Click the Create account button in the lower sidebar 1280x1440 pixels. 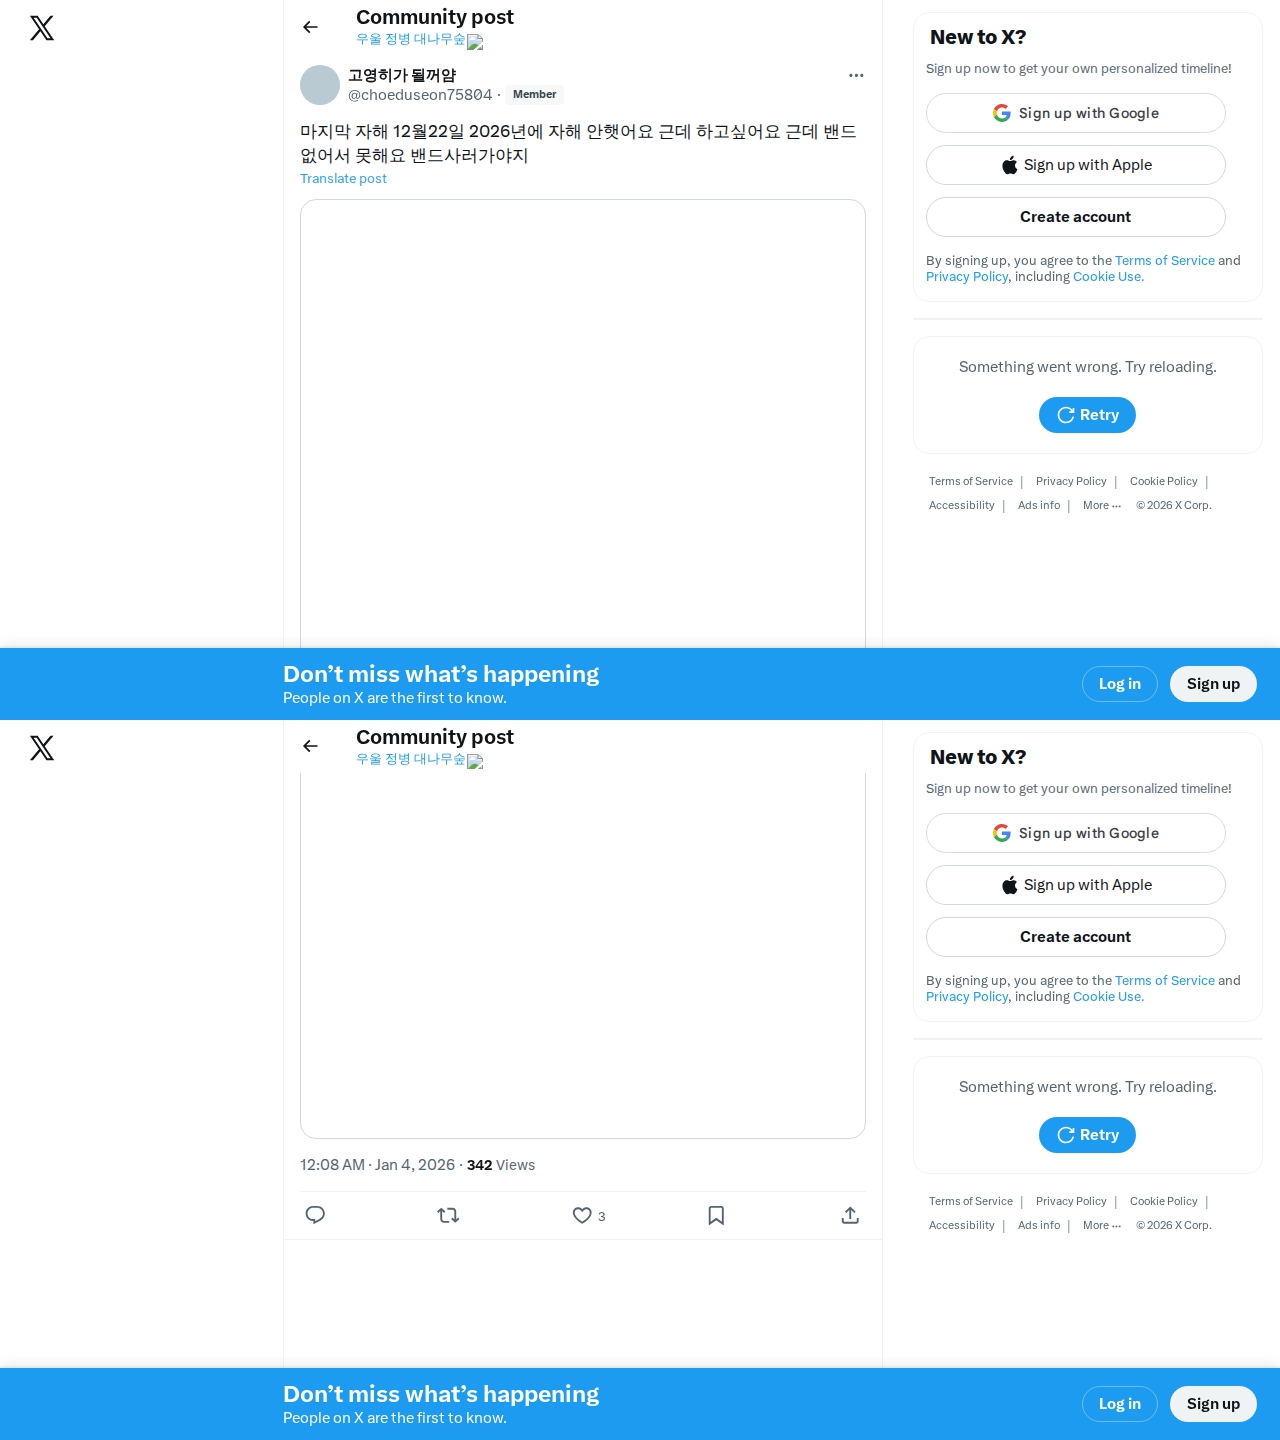click(x=1076, y=937)
